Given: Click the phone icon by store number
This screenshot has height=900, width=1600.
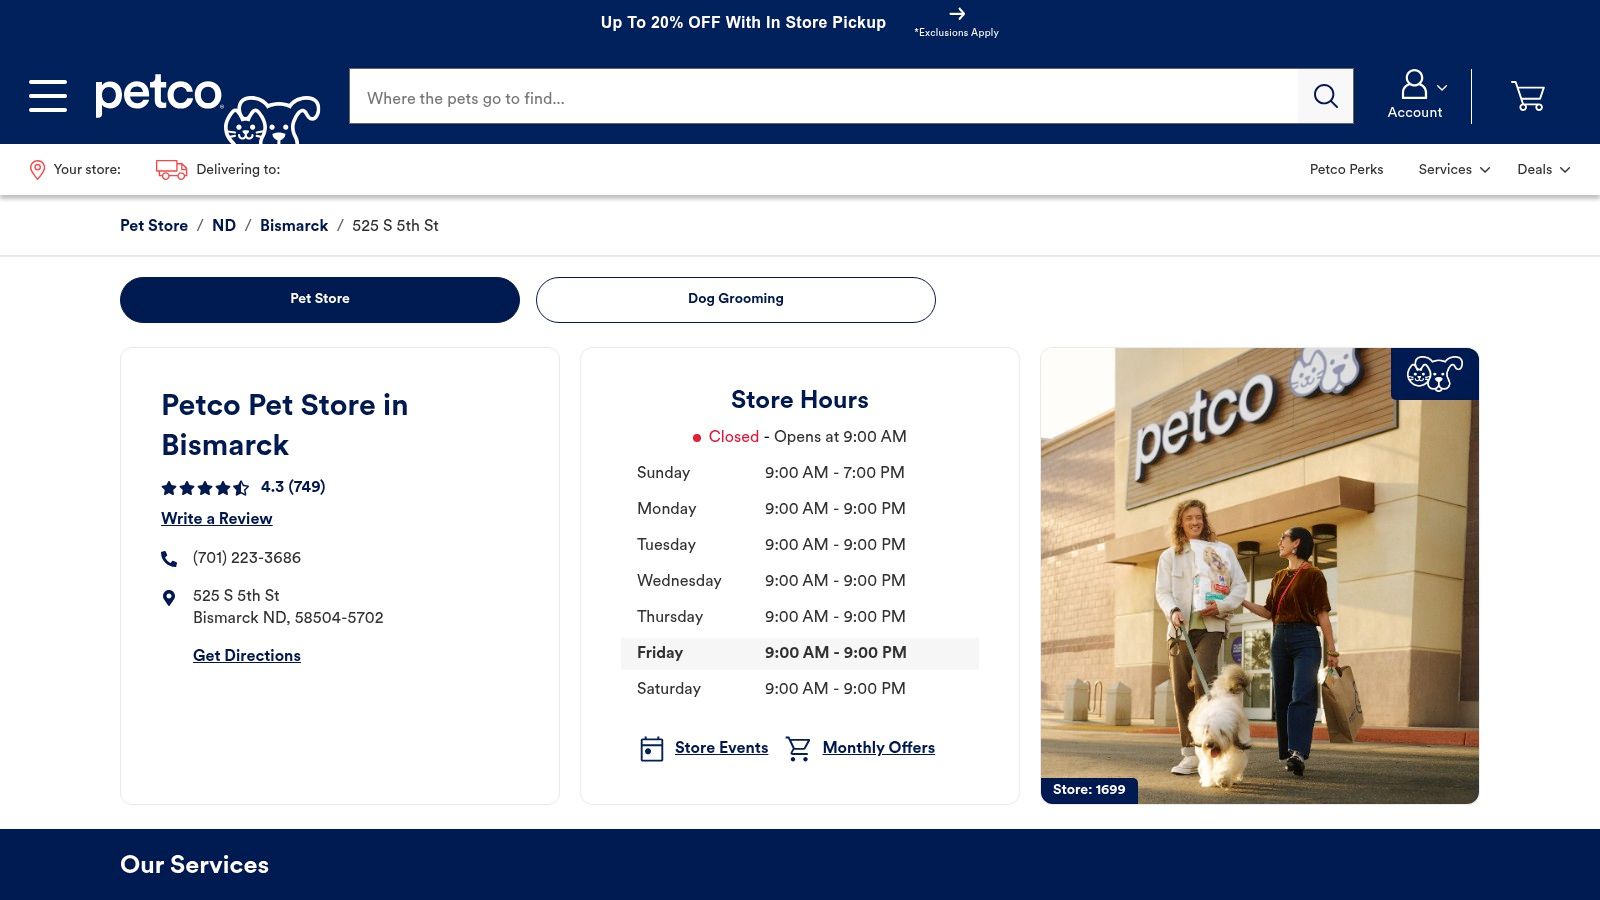Looking at the screenshot, I should click(169, 558).
